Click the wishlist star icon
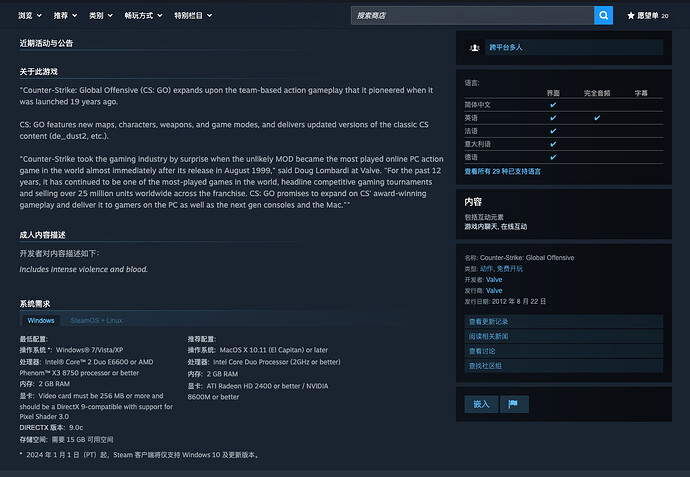 (631, 15)
